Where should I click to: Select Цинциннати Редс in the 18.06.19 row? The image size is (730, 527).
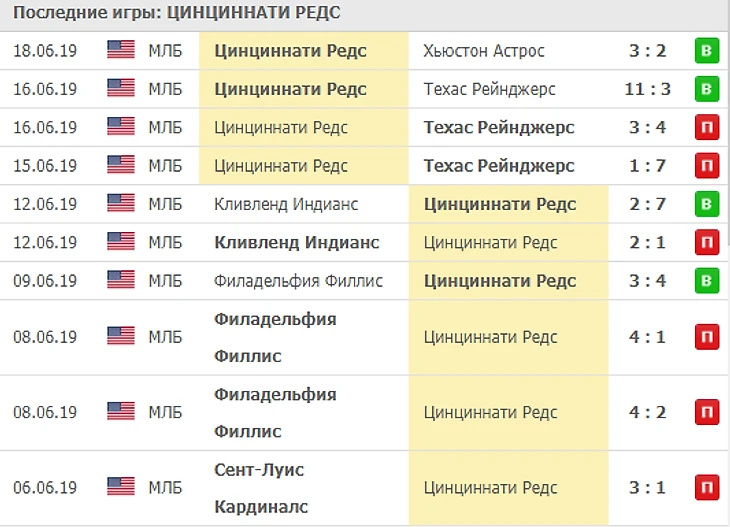(290, 51)
